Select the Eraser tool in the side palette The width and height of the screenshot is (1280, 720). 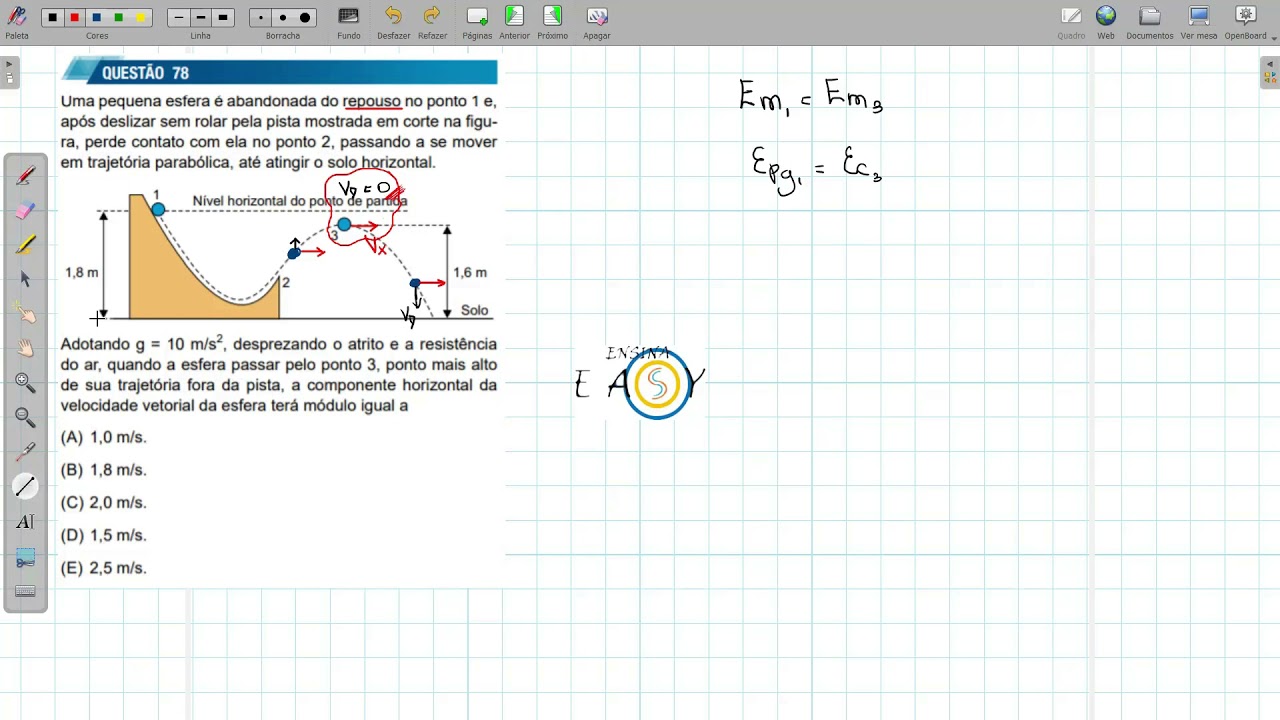point(25,211)
